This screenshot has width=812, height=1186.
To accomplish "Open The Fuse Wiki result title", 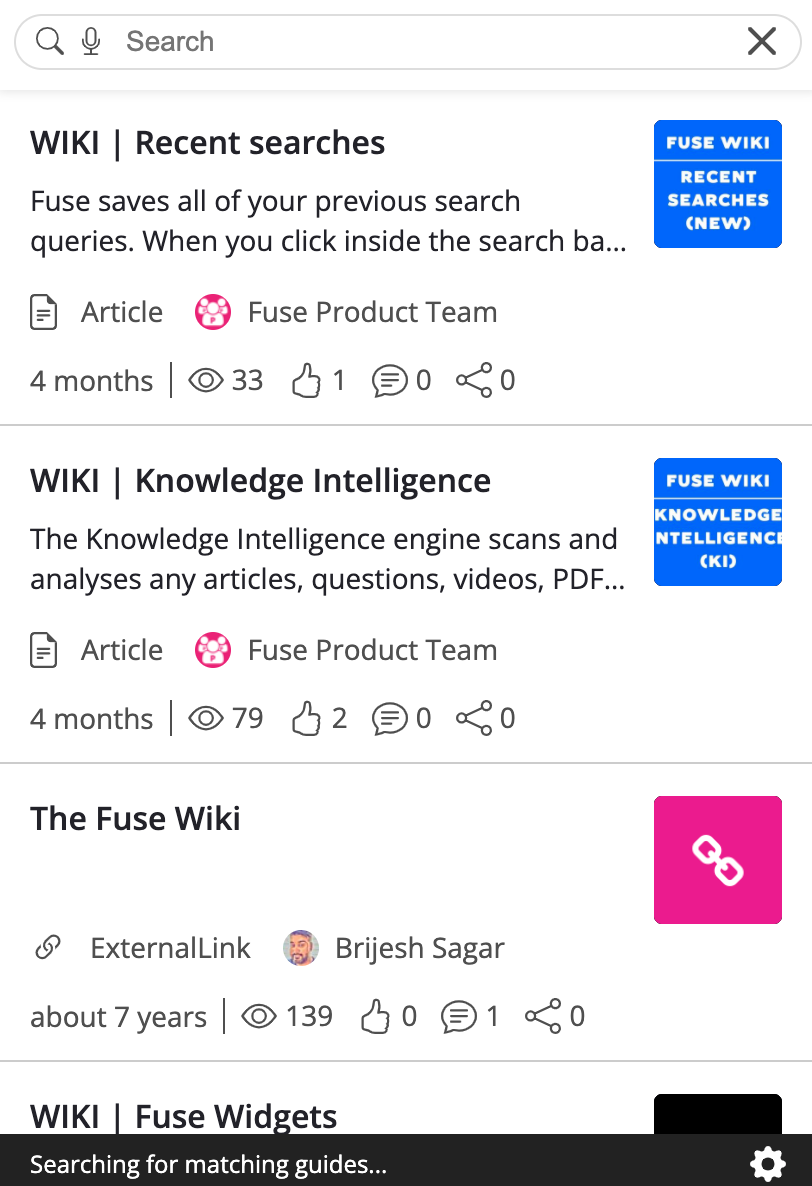I will tap(135, 818).
